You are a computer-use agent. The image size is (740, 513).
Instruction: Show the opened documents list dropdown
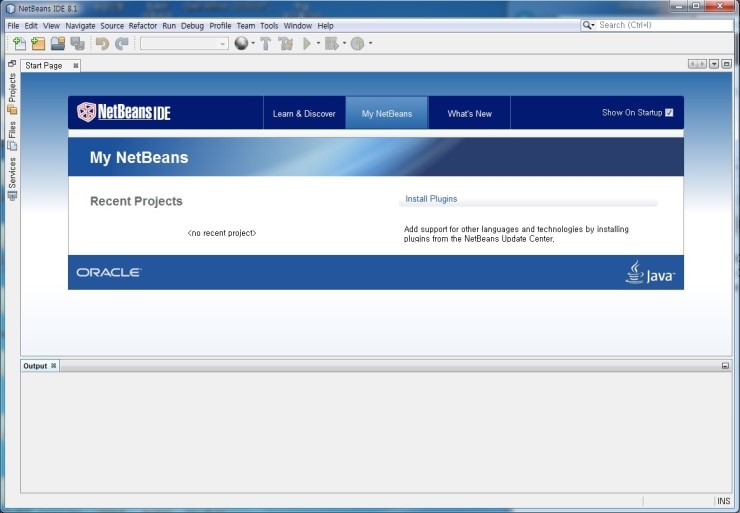point(714,64)
